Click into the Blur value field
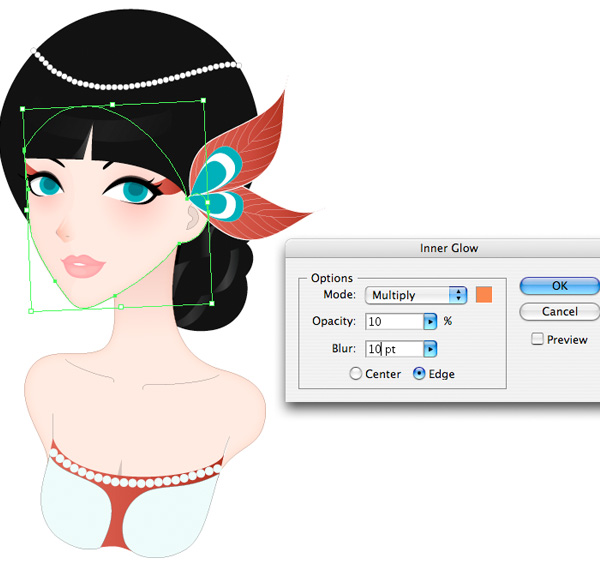This screenshot has height=578, width=600. [394, 349]
